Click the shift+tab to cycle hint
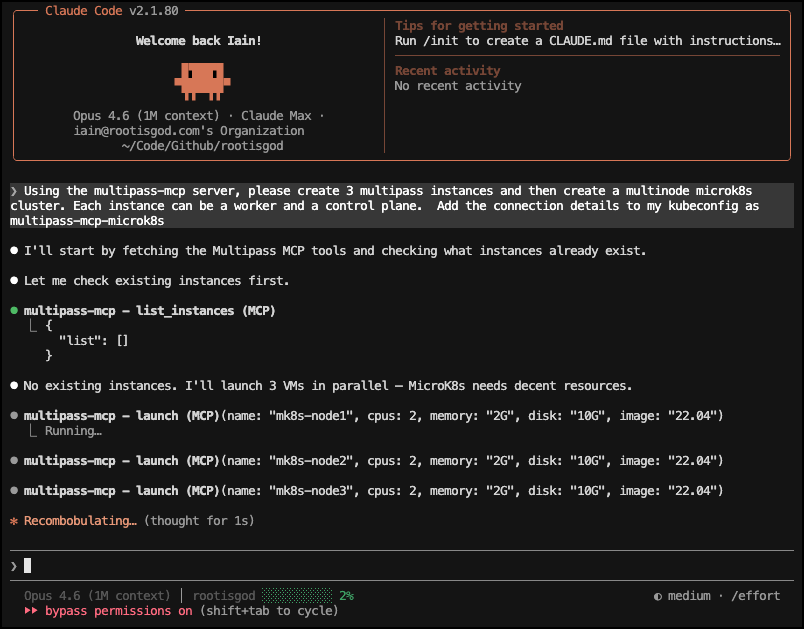This screenshot has height=629, width=804. click(x=269, y=610)
